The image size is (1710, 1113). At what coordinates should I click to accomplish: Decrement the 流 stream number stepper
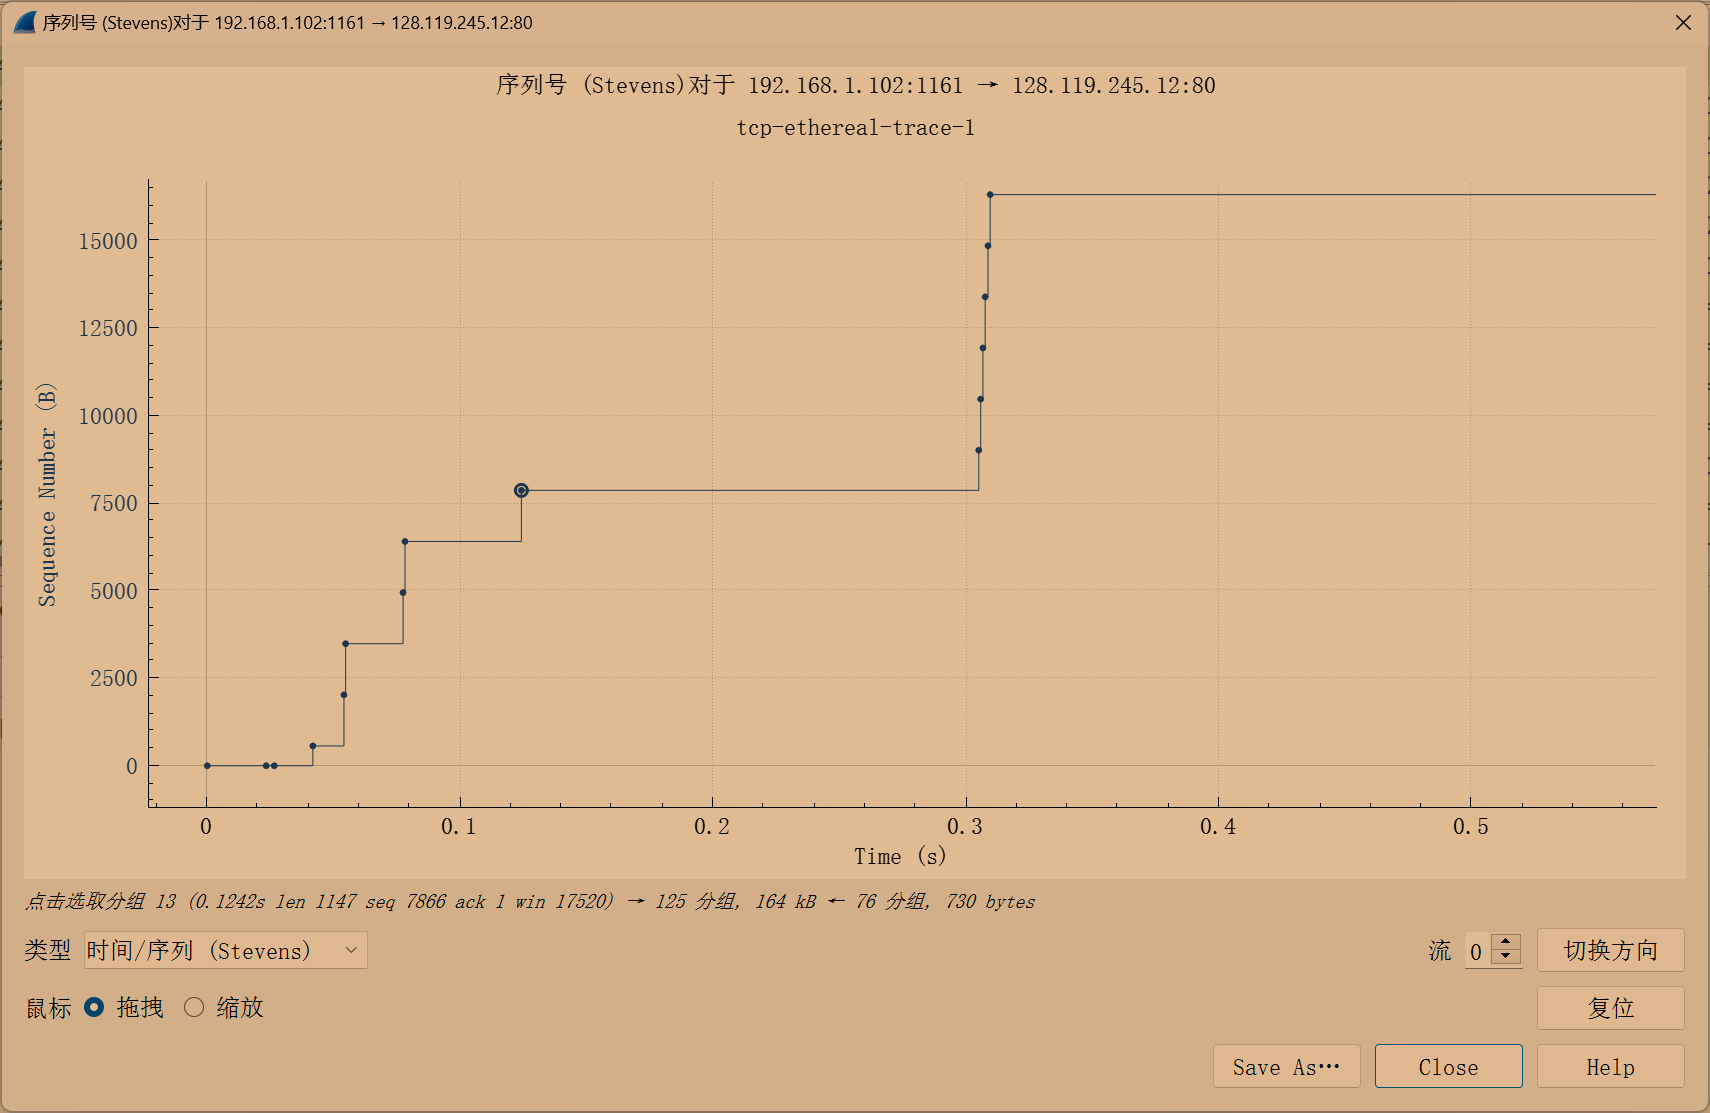pos(1503,958)
